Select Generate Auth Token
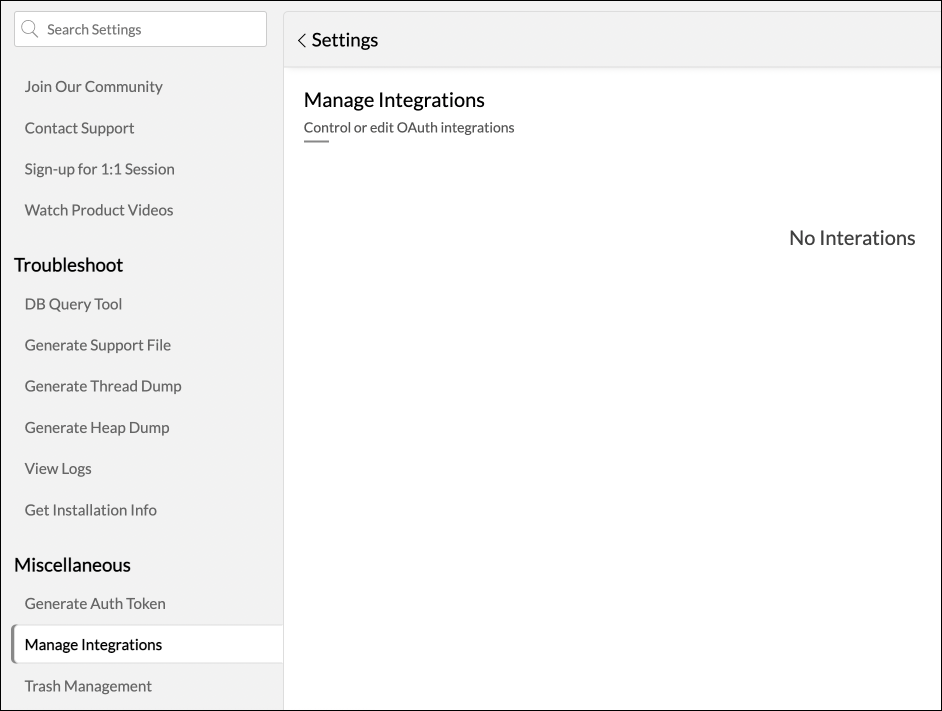Viewport: 942px width, 711px height. tap(95, 604)
